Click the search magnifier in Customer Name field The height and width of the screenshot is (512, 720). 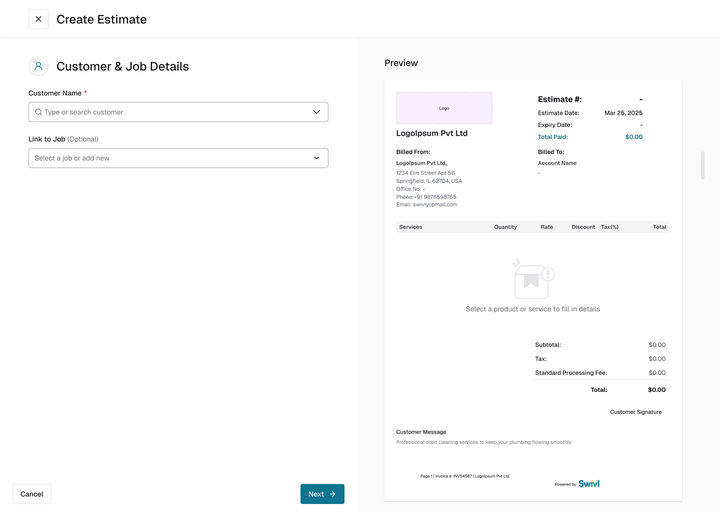[x=38, y=112]
